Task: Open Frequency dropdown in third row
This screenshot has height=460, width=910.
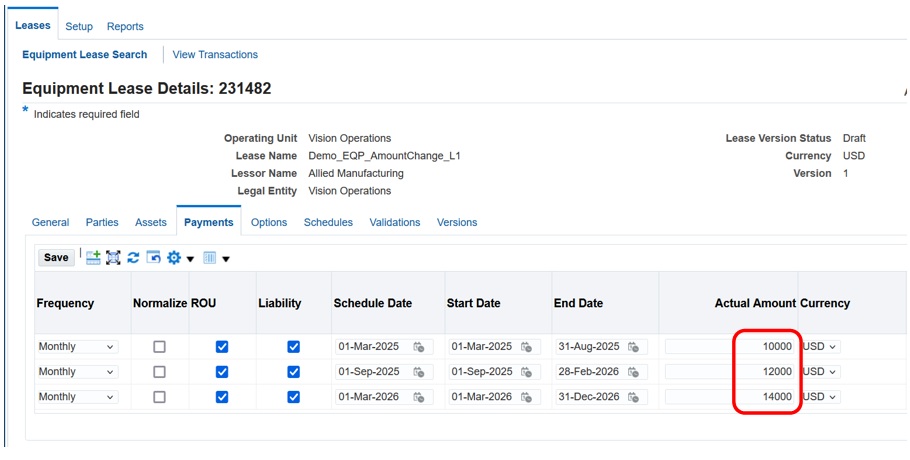Action: pyautogui.click(x=77, y=397)
